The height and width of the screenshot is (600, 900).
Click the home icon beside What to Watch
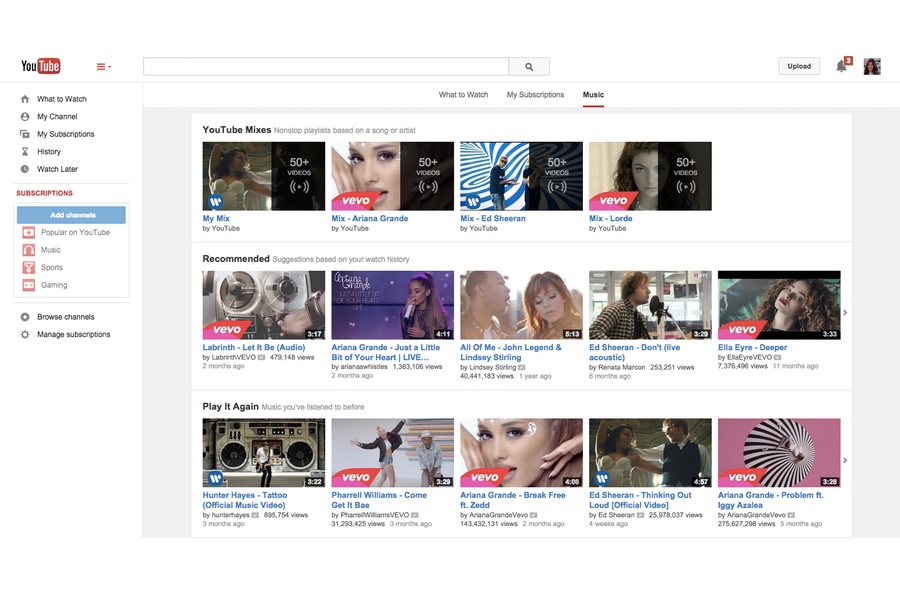[25, 99]
